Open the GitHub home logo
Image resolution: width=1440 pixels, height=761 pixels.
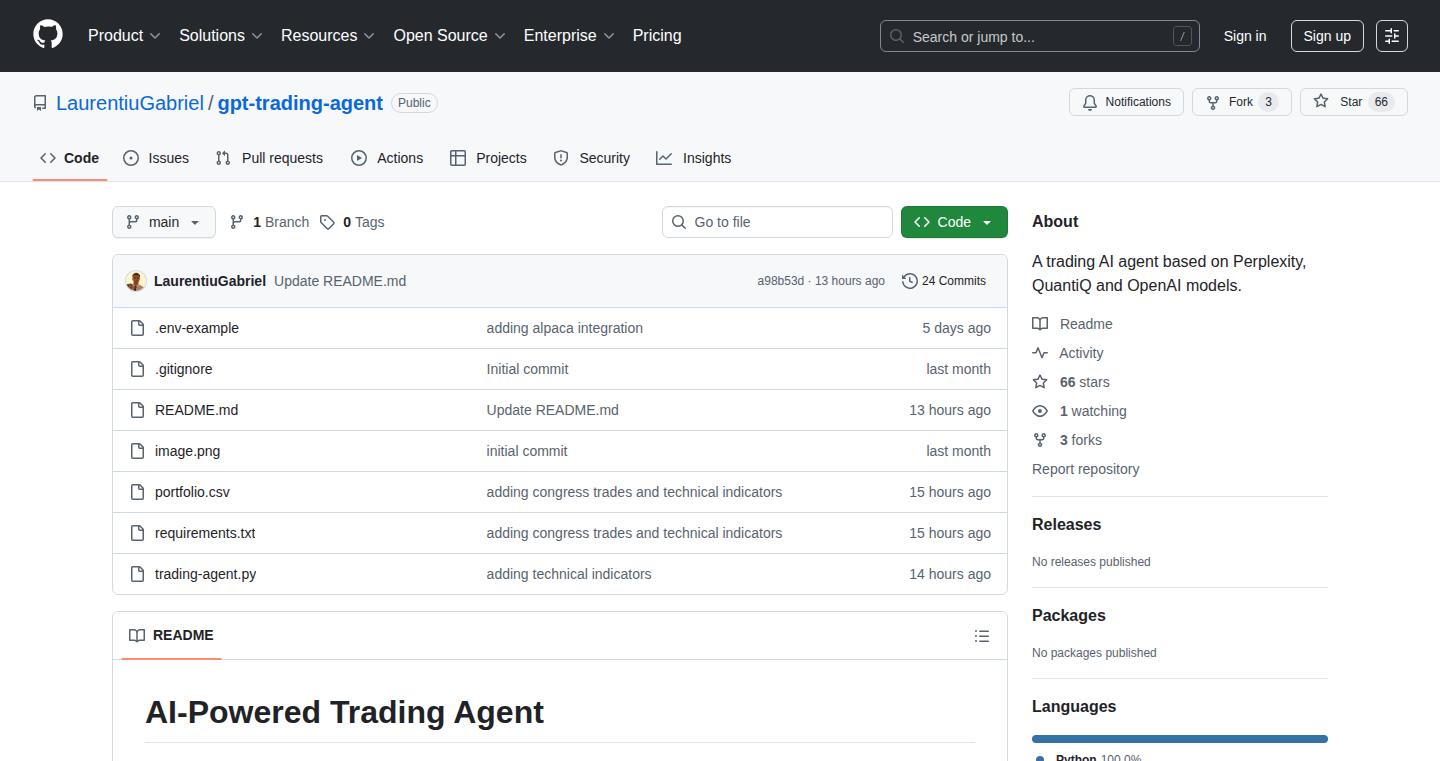point(48,35)
